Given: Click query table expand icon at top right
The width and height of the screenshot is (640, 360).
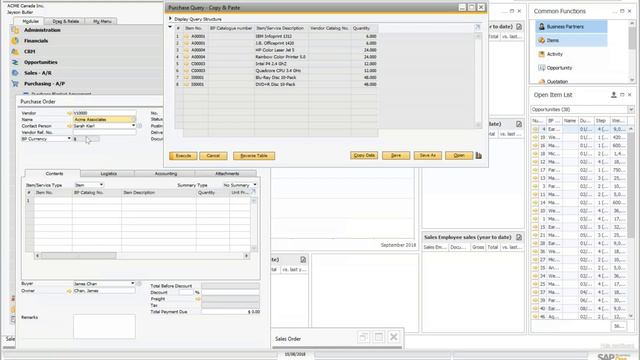Looking at the screenshot, I should click(477, 27).
